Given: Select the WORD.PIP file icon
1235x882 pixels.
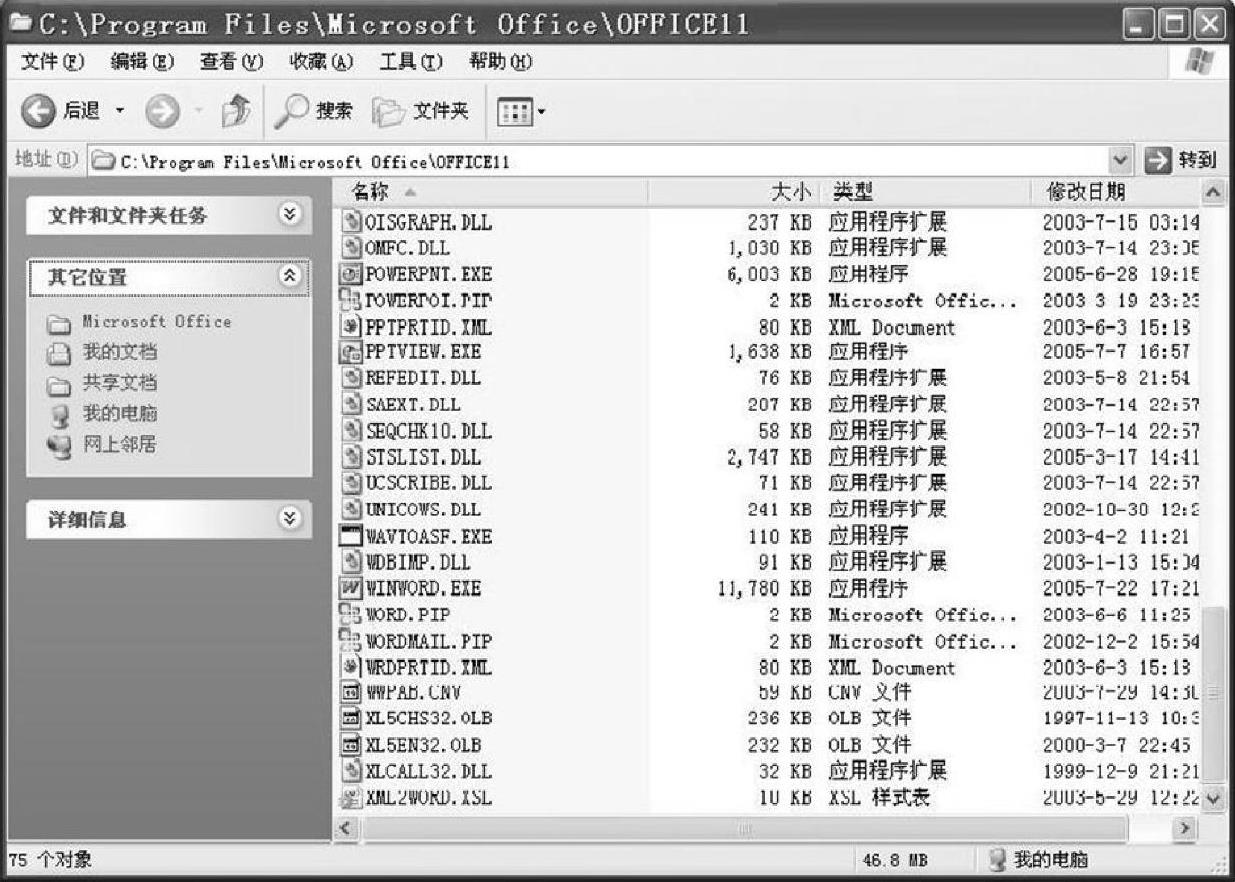Looking at the screenshot, I should pyautogui.click(x=350, y=615).
